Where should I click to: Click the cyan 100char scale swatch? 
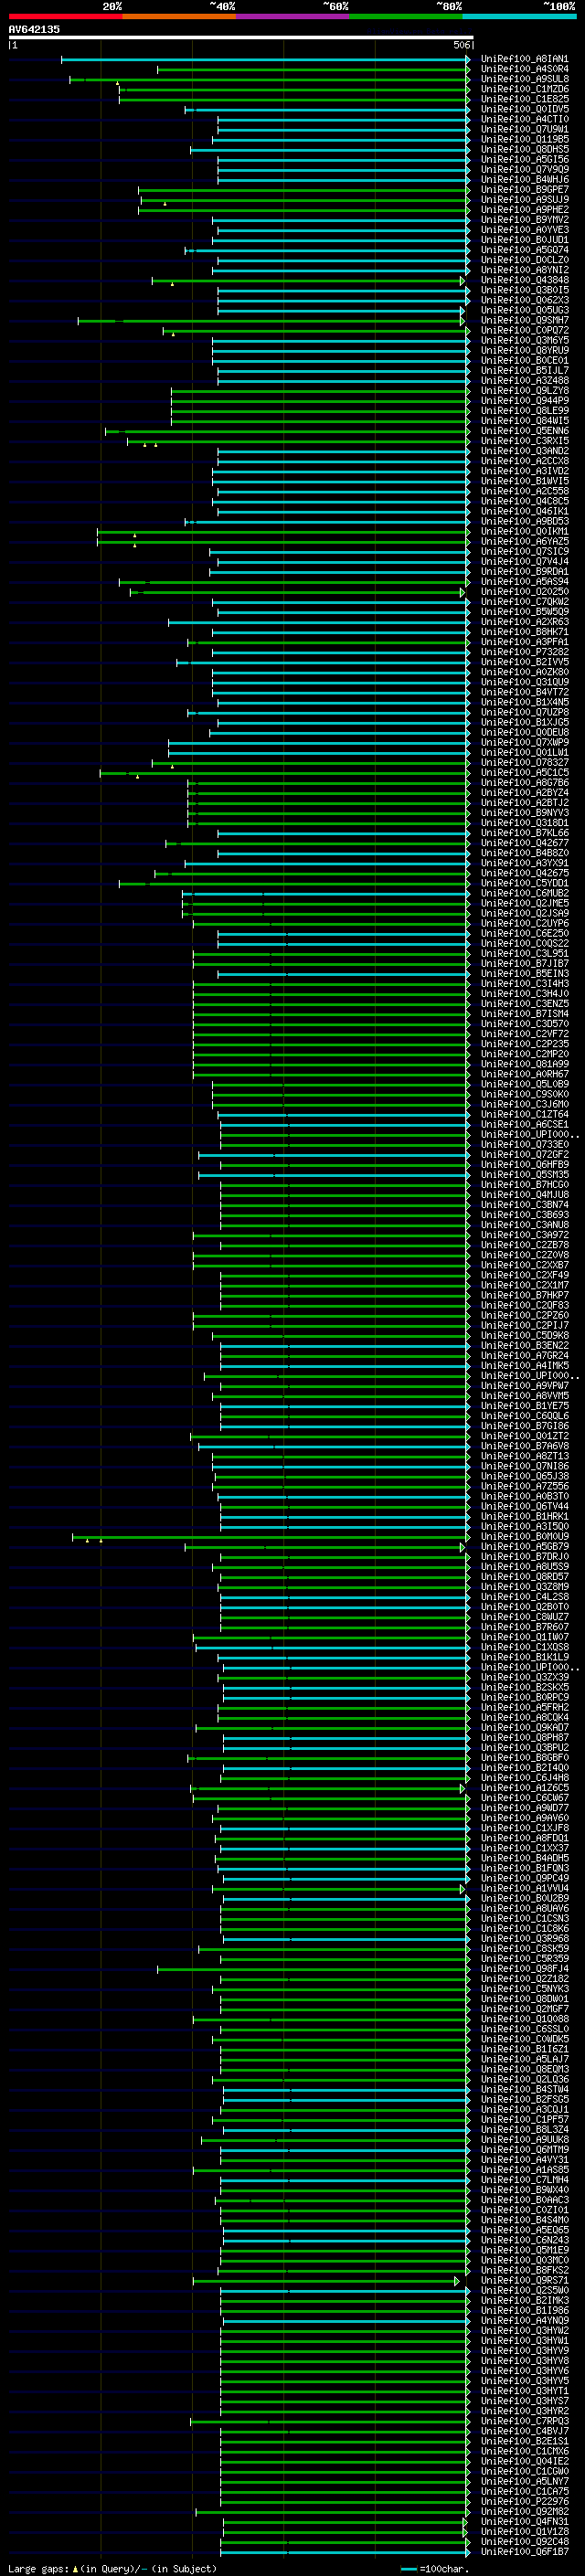click(408, 2568)
